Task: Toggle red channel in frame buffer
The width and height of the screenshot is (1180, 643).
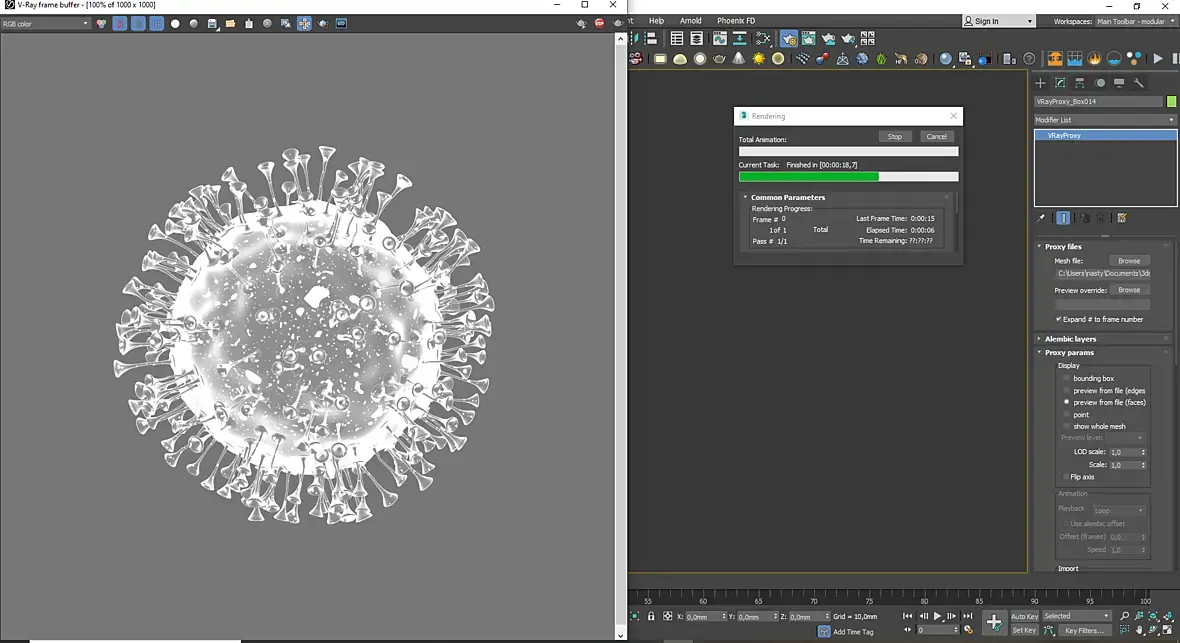Action: 120,23
